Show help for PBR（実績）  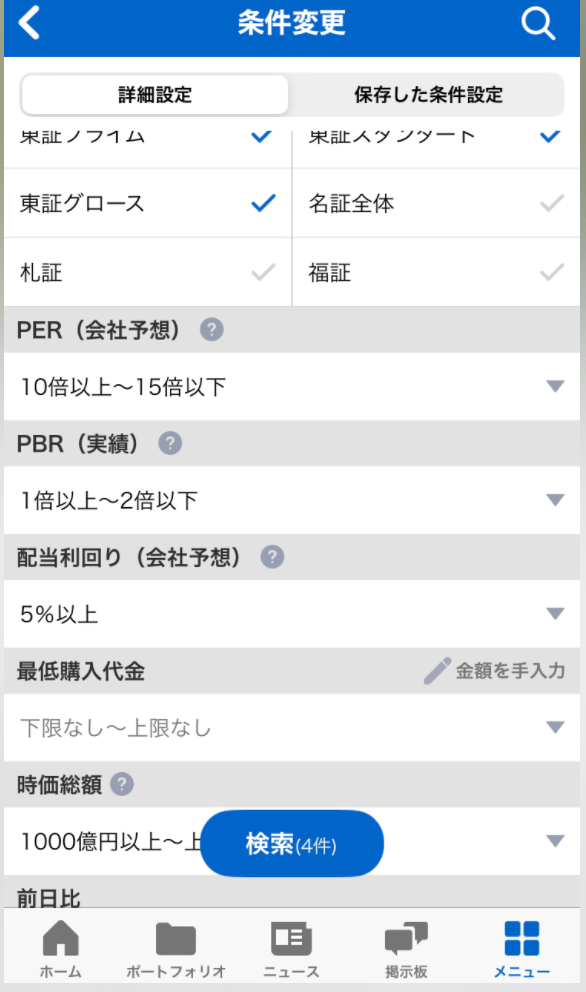point(170,443)
